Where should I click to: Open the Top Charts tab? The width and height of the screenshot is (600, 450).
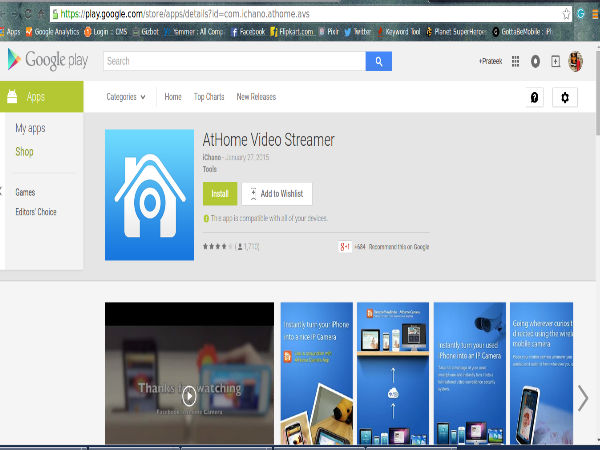(208, 97)
